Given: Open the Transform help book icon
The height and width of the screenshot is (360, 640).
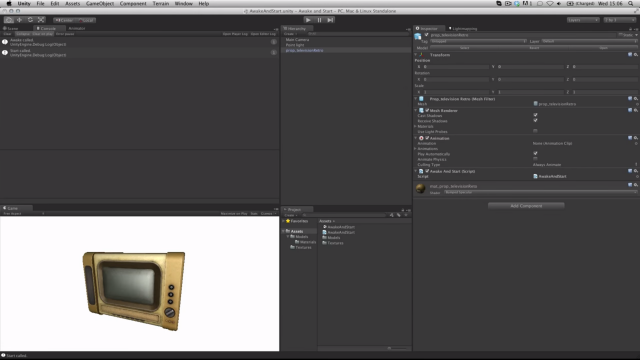Looking at the screenshot, I should coord(630,55).
